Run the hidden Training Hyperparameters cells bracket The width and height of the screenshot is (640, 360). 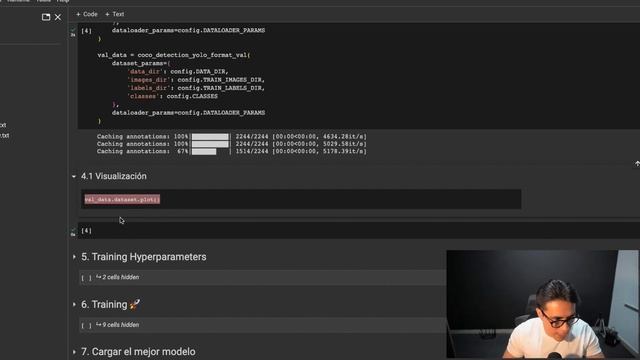coord(86,278)
